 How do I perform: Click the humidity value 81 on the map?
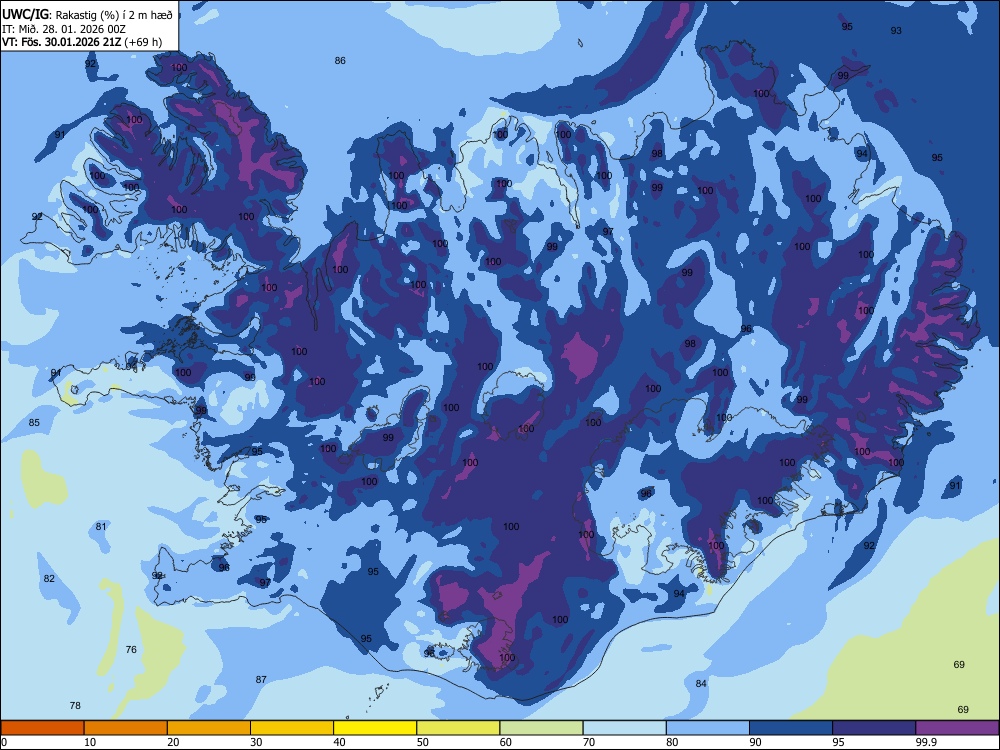click(x=101, y=526)
